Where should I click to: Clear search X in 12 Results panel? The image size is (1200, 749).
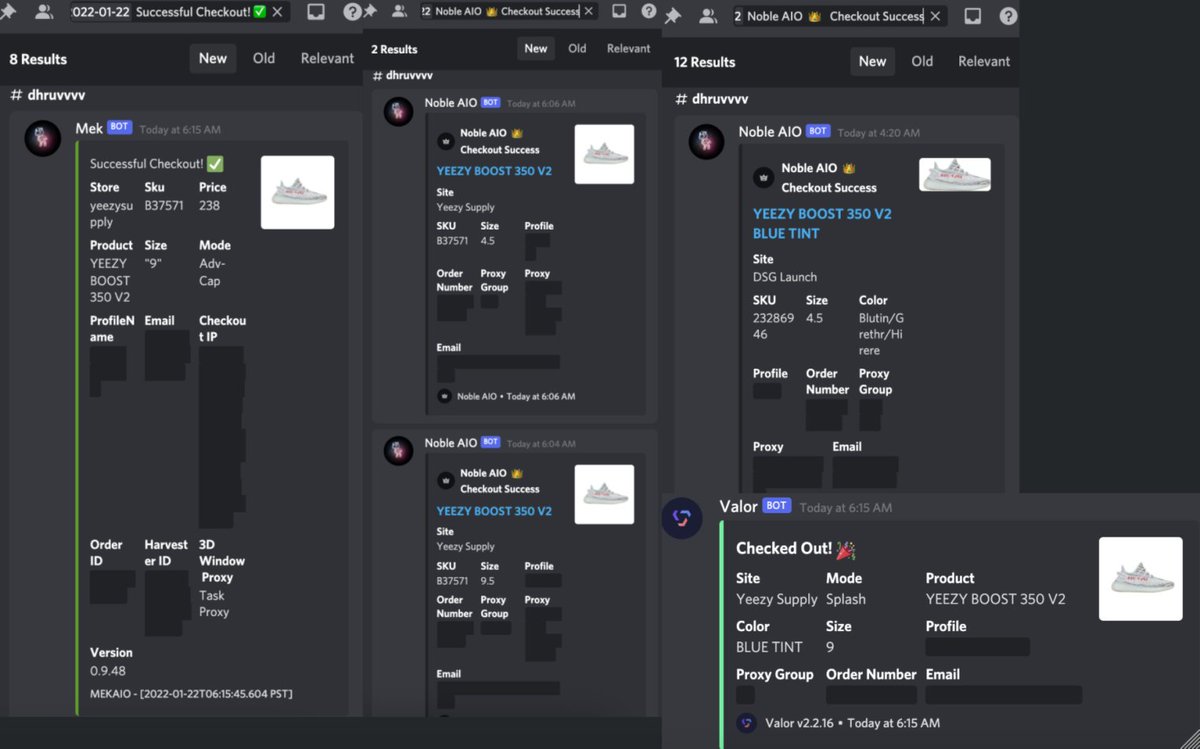(x=936, y=16)
